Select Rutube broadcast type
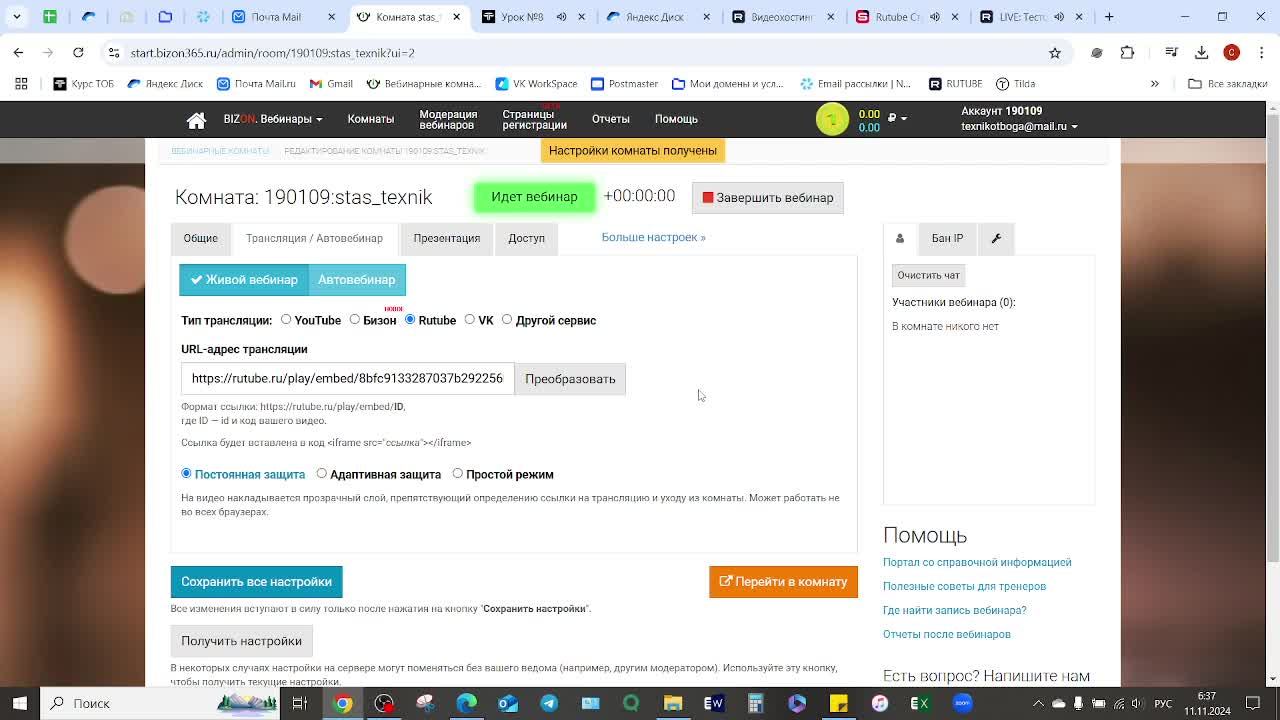The image size is (1280, 720). [410, 320]
